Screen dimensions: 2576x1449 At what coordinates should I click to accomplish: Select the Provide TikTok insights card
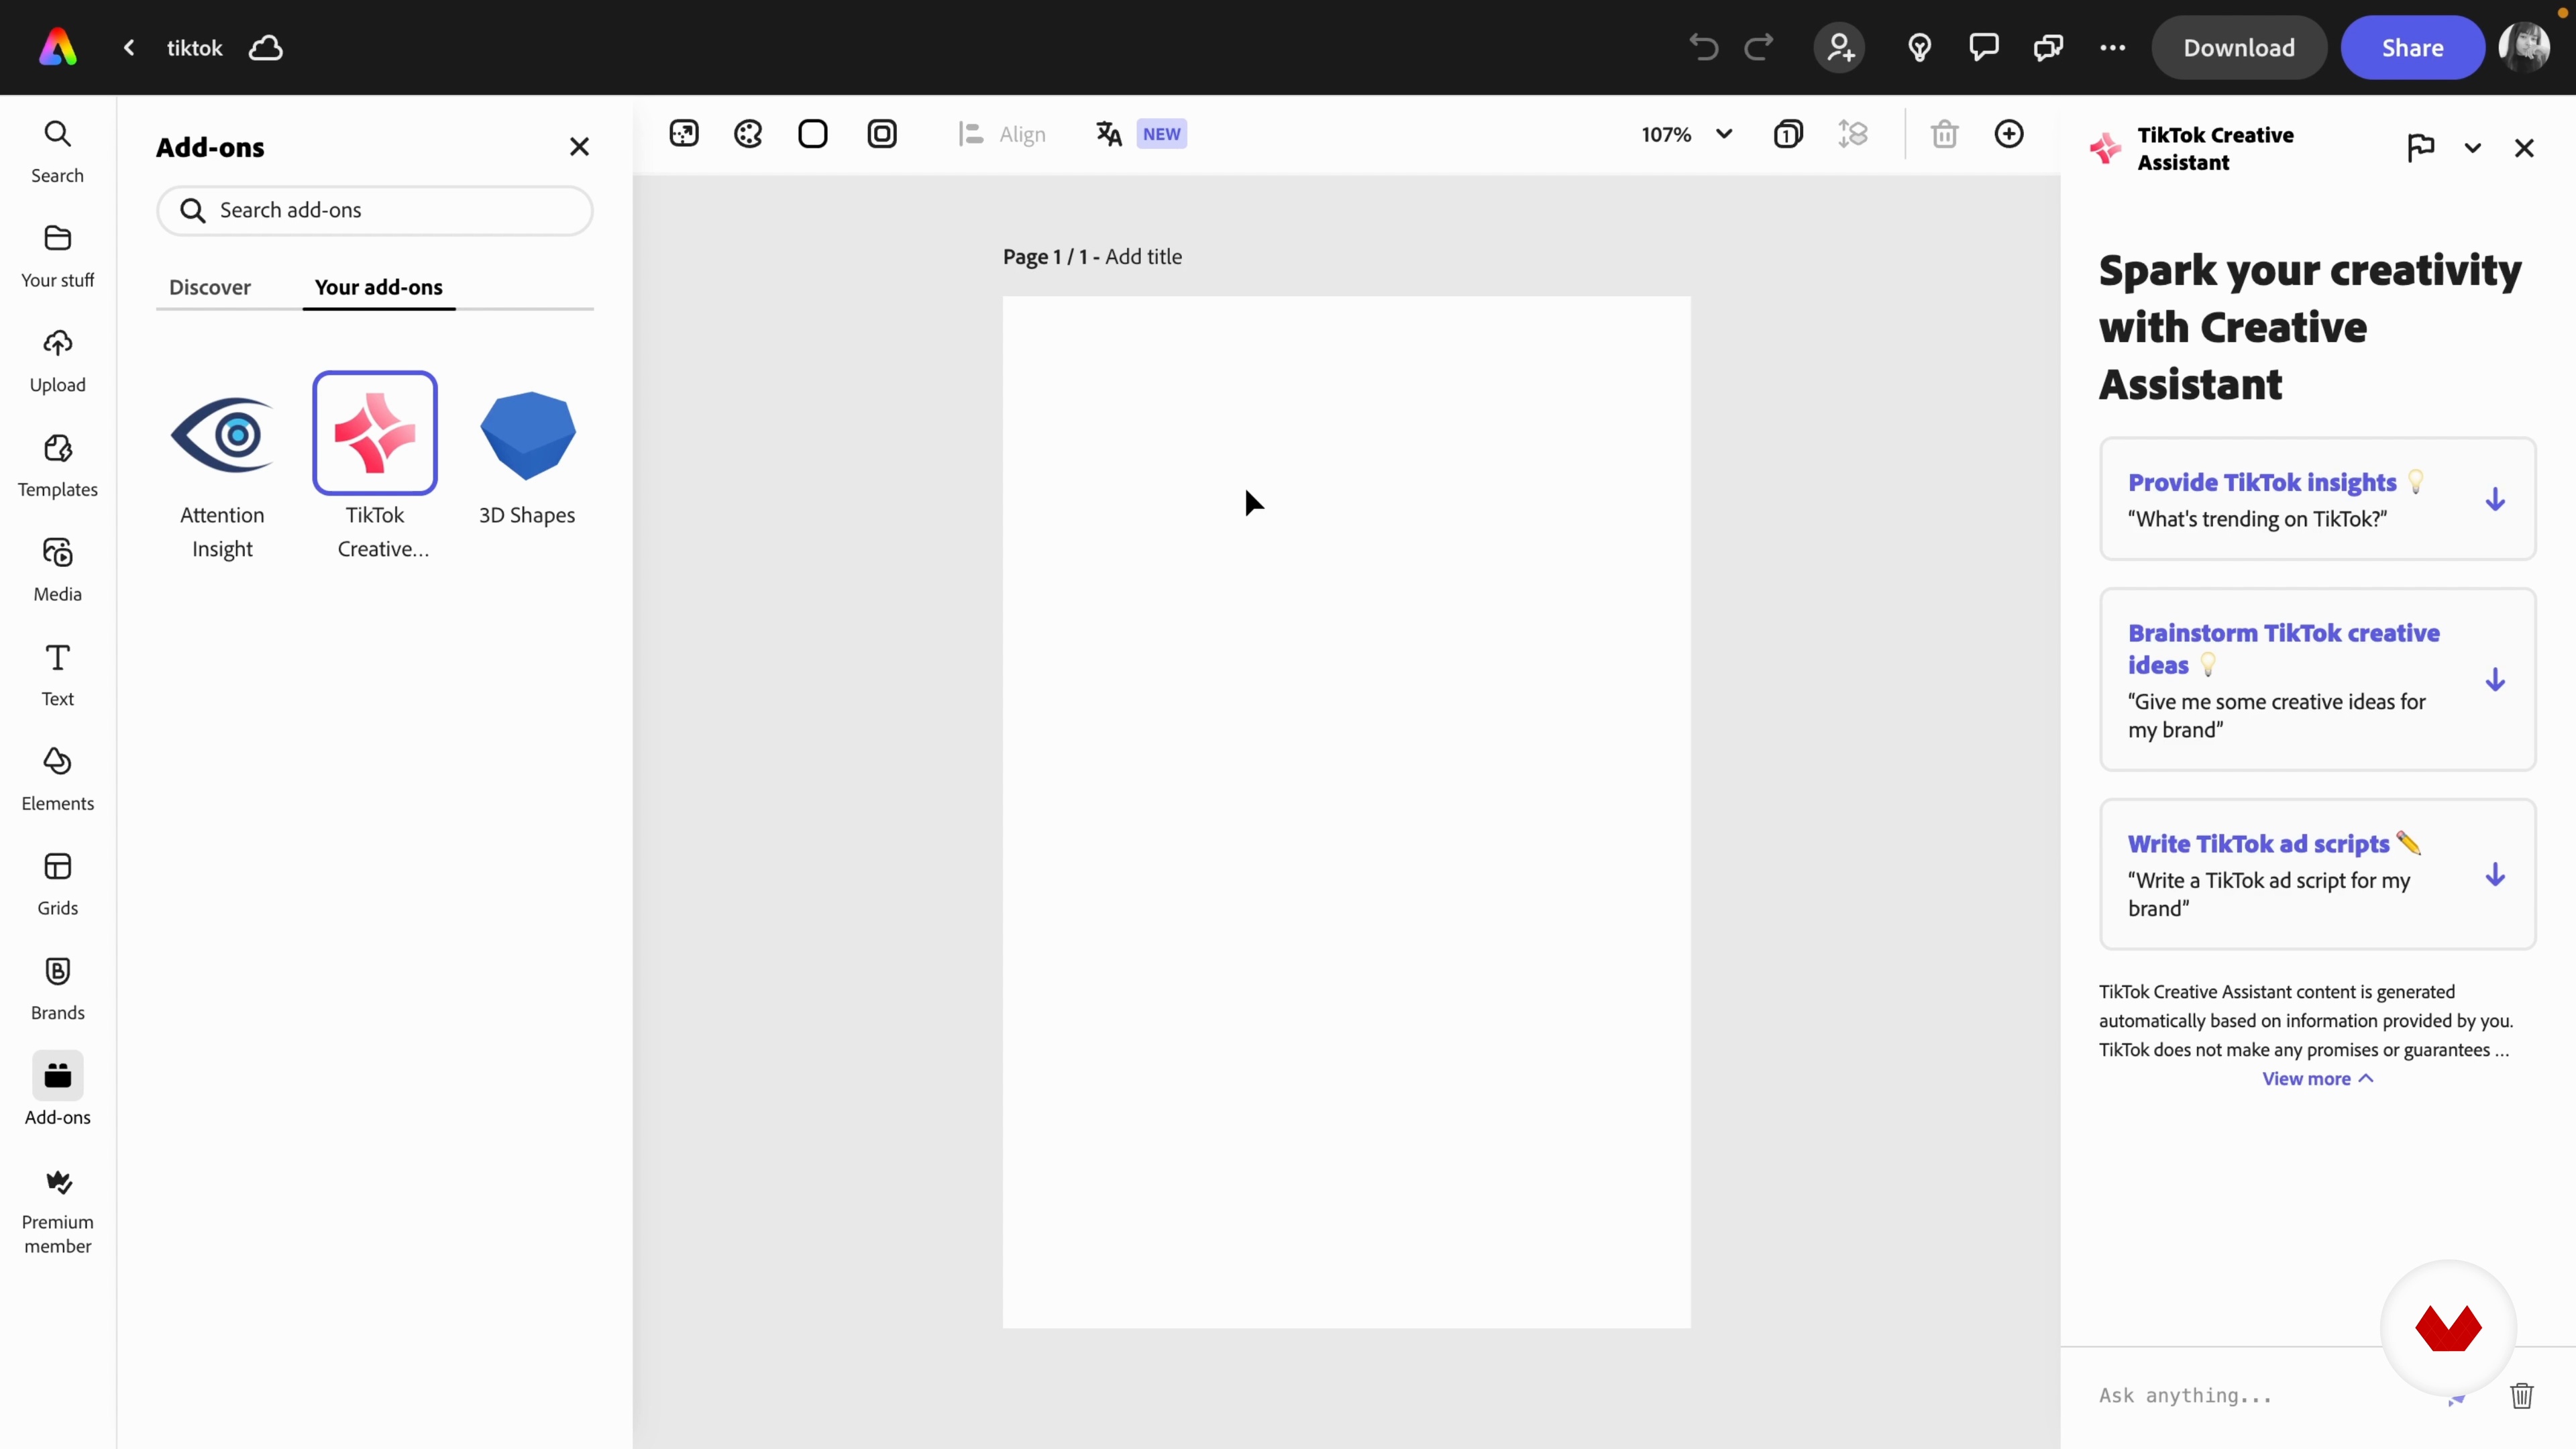click(2318, 499)
